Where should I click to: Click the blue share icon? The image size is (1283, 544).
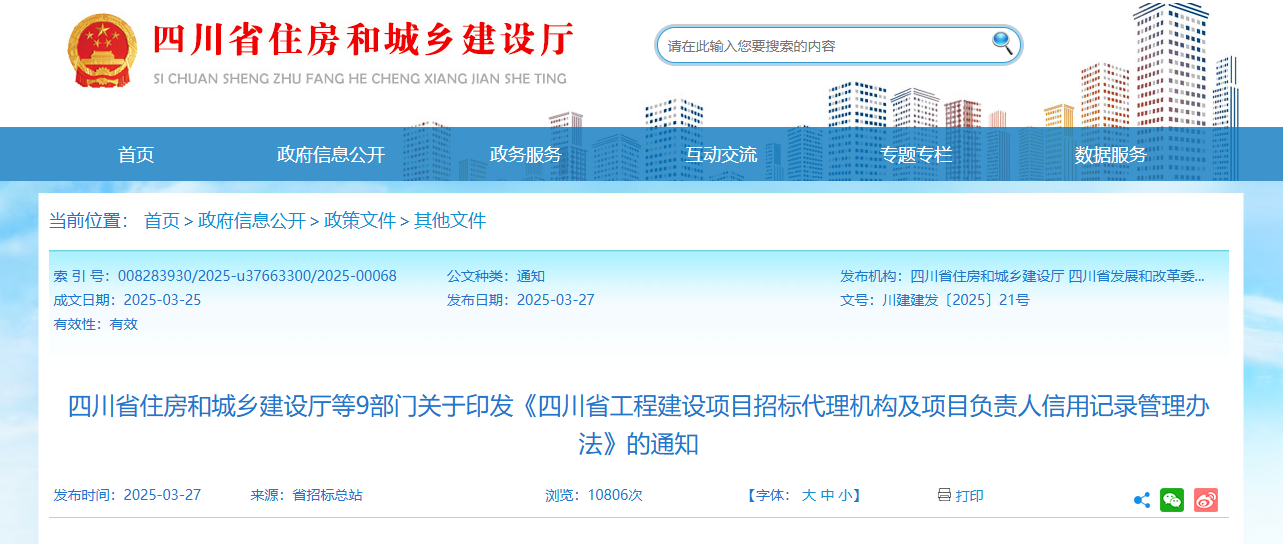pos(1141,500)
